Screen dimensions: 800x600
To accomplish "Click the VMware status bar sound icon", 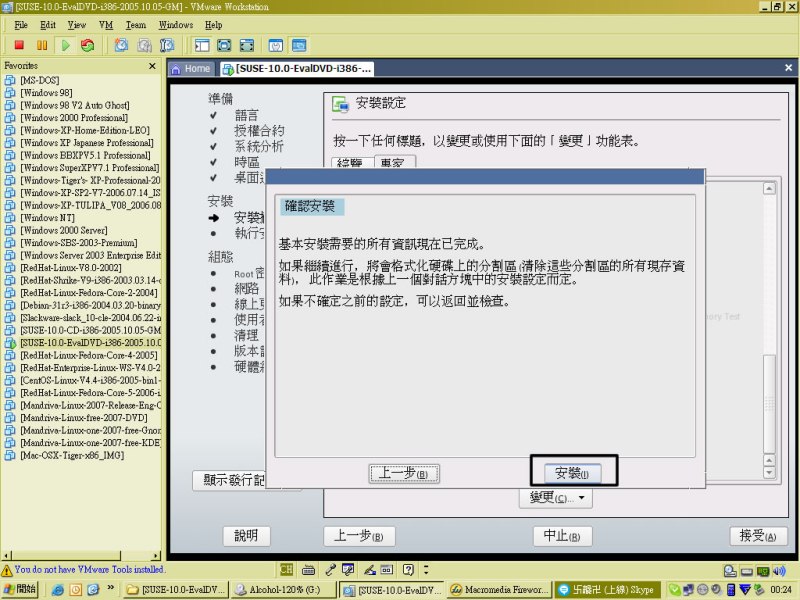I will click(779, 571).
